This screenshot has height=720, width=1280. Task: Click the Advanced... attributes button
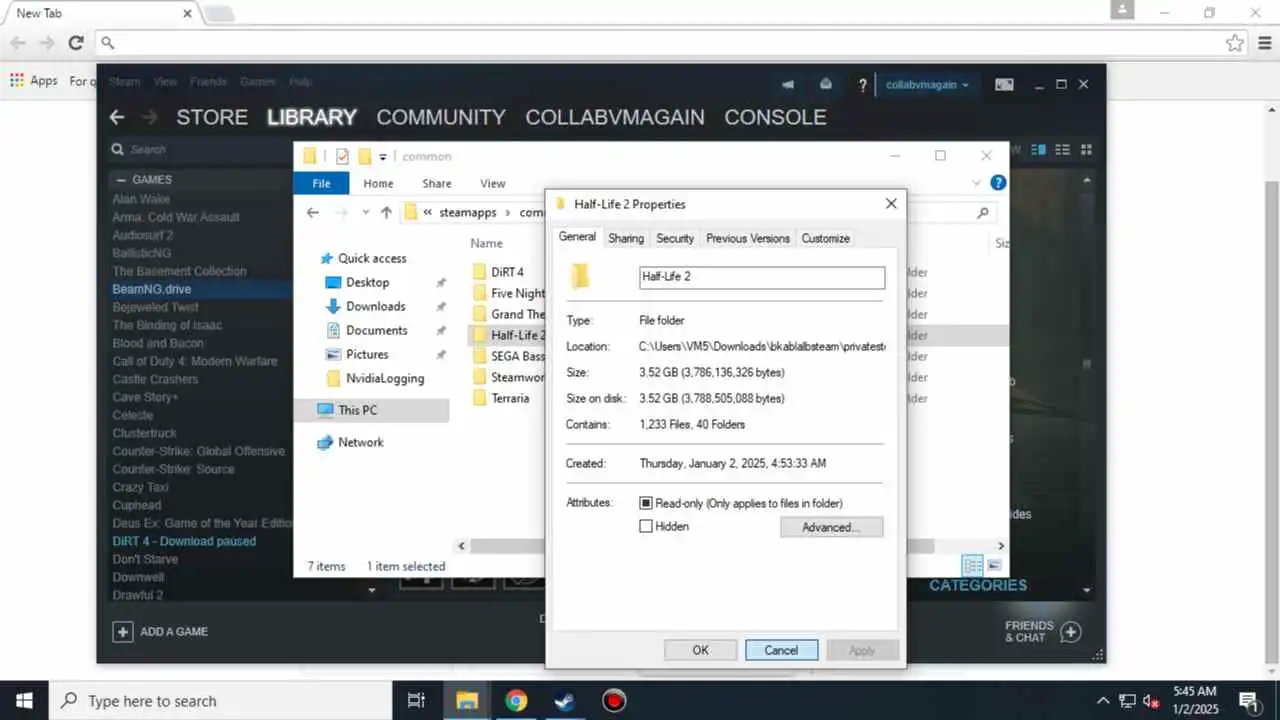coord(831,527)
